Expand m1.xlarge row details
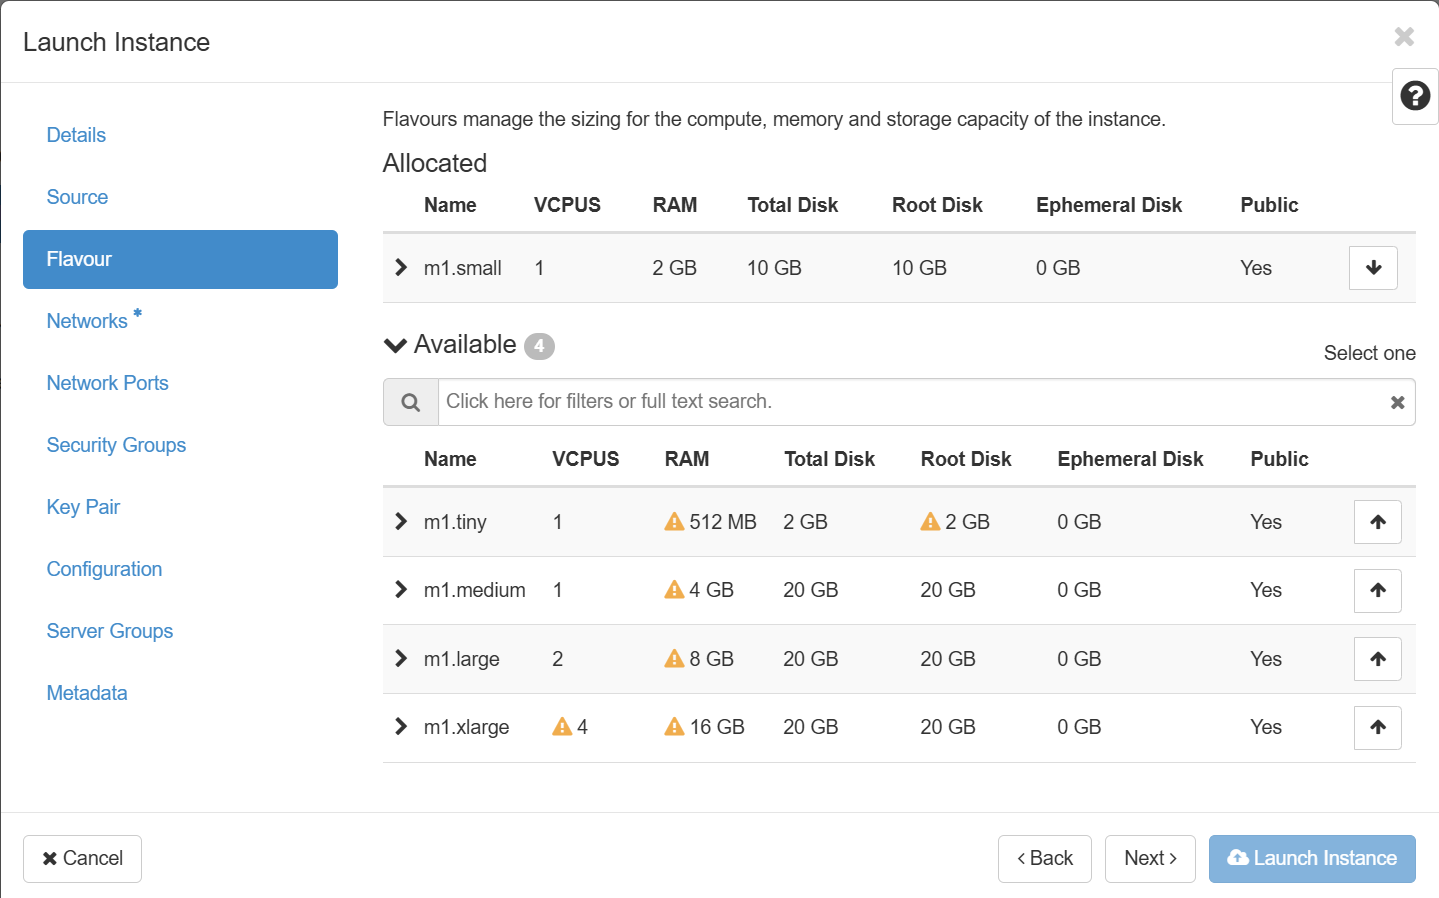 401,727
